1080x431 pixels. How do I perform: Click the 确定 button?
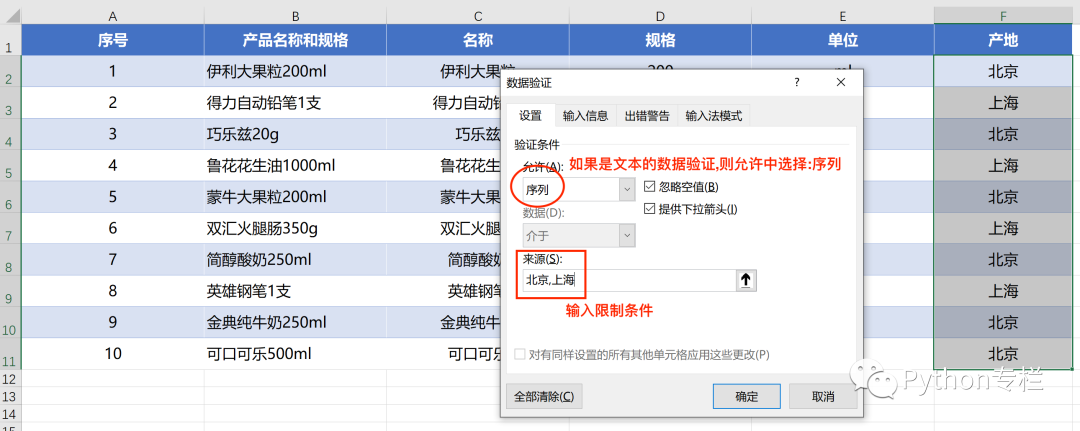click(747, 397)
